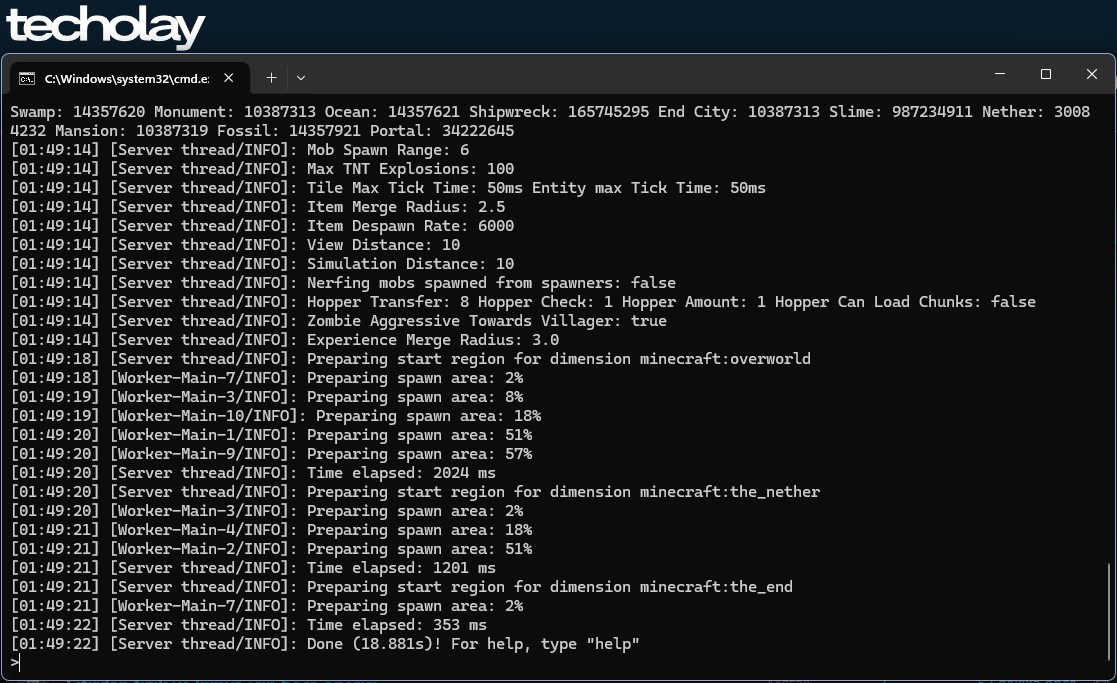Click the 'Swamp: 14357620' seed line
The image size is (1117, 683).
[550, 112]
